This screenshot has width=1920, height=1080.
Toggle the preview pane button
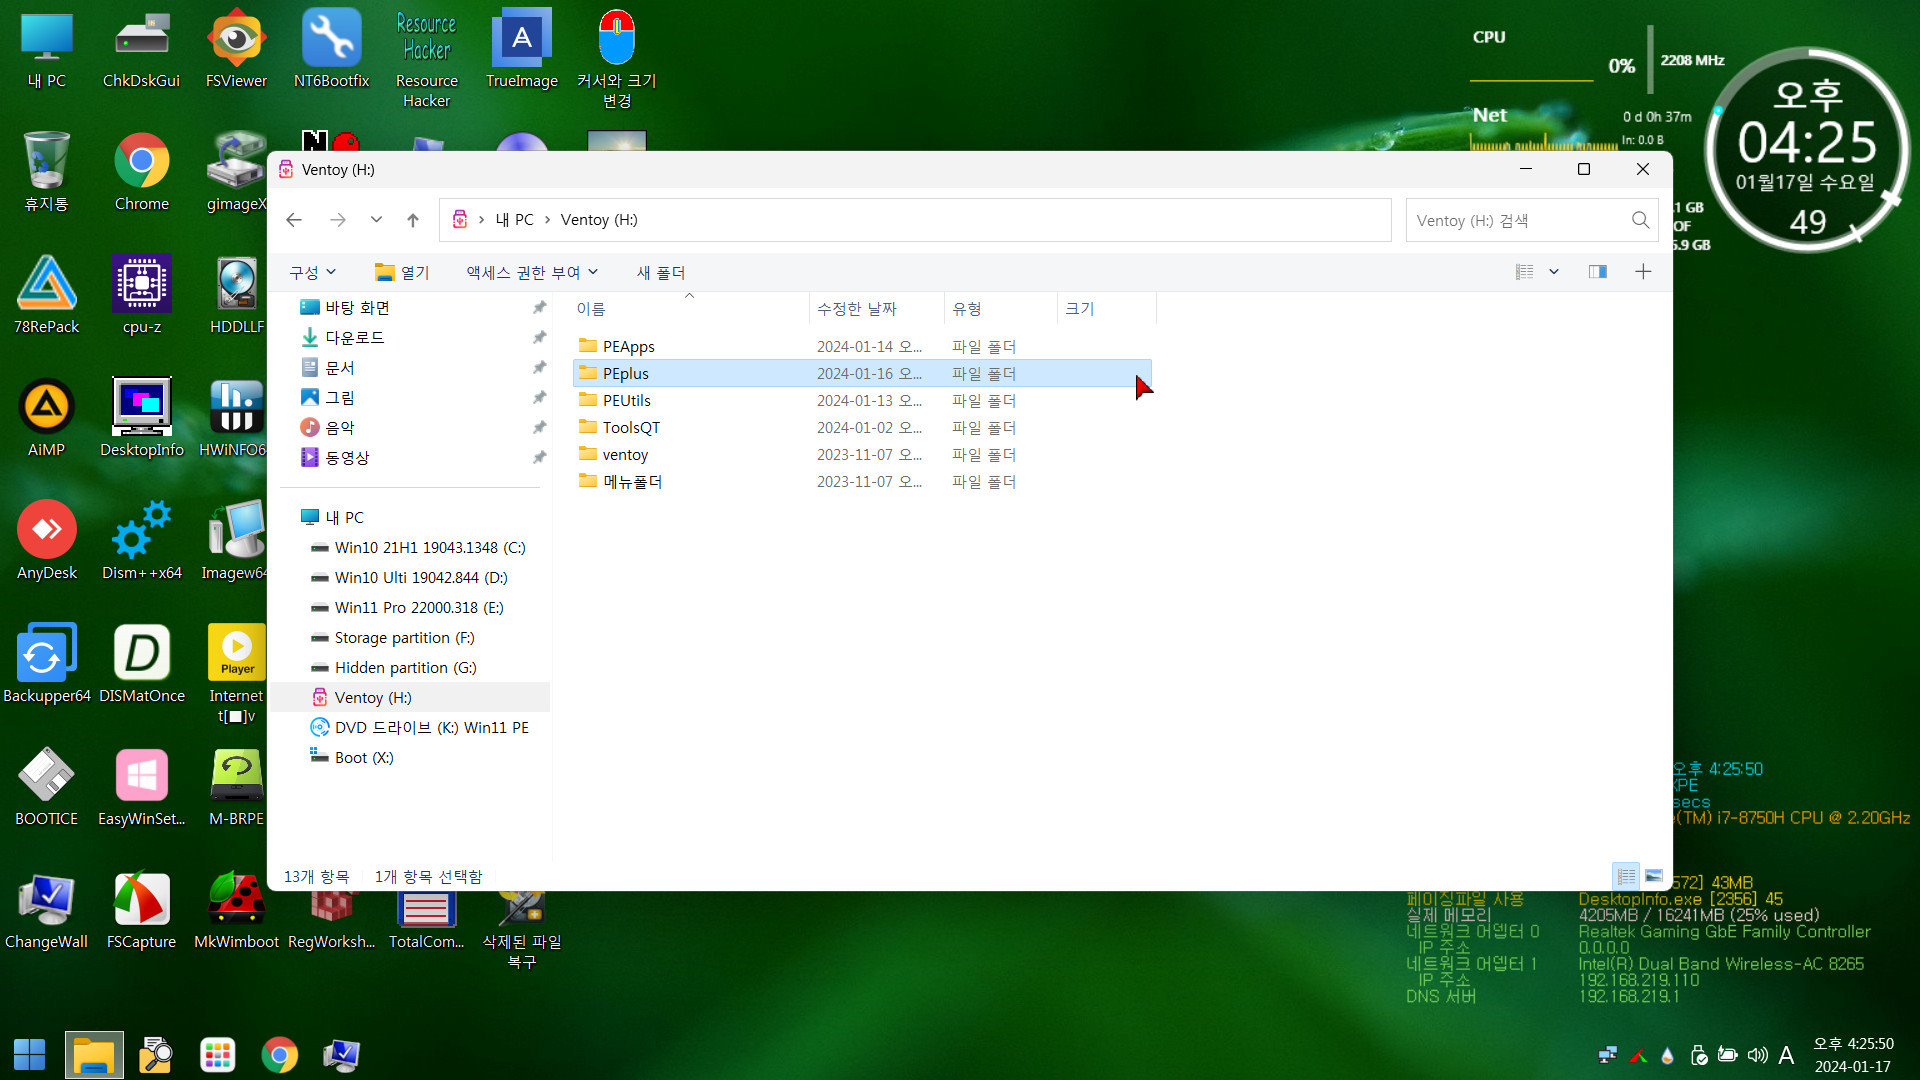1597,272
